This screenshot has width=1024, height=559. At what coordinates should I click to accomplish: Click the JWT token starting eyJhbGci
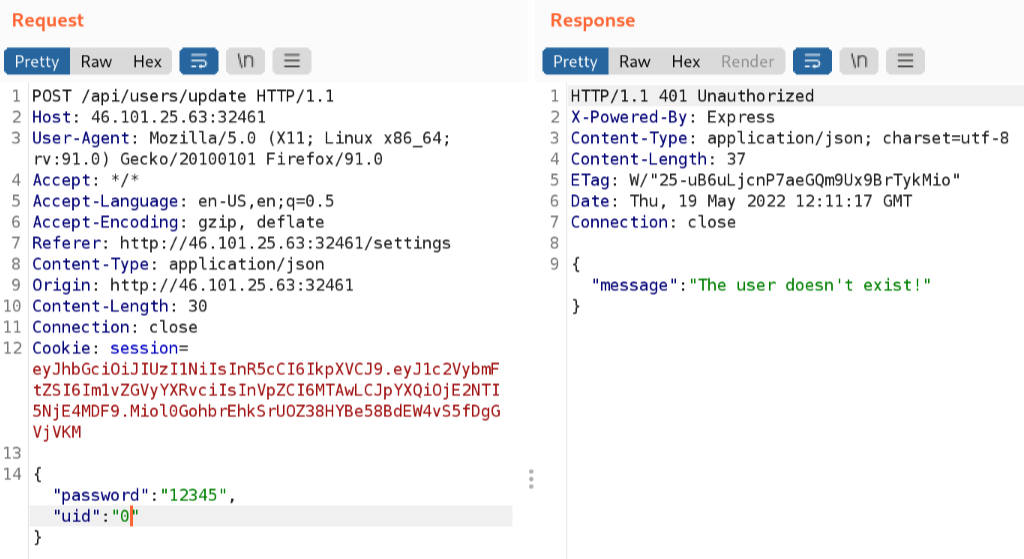click(x=266, y=400)
